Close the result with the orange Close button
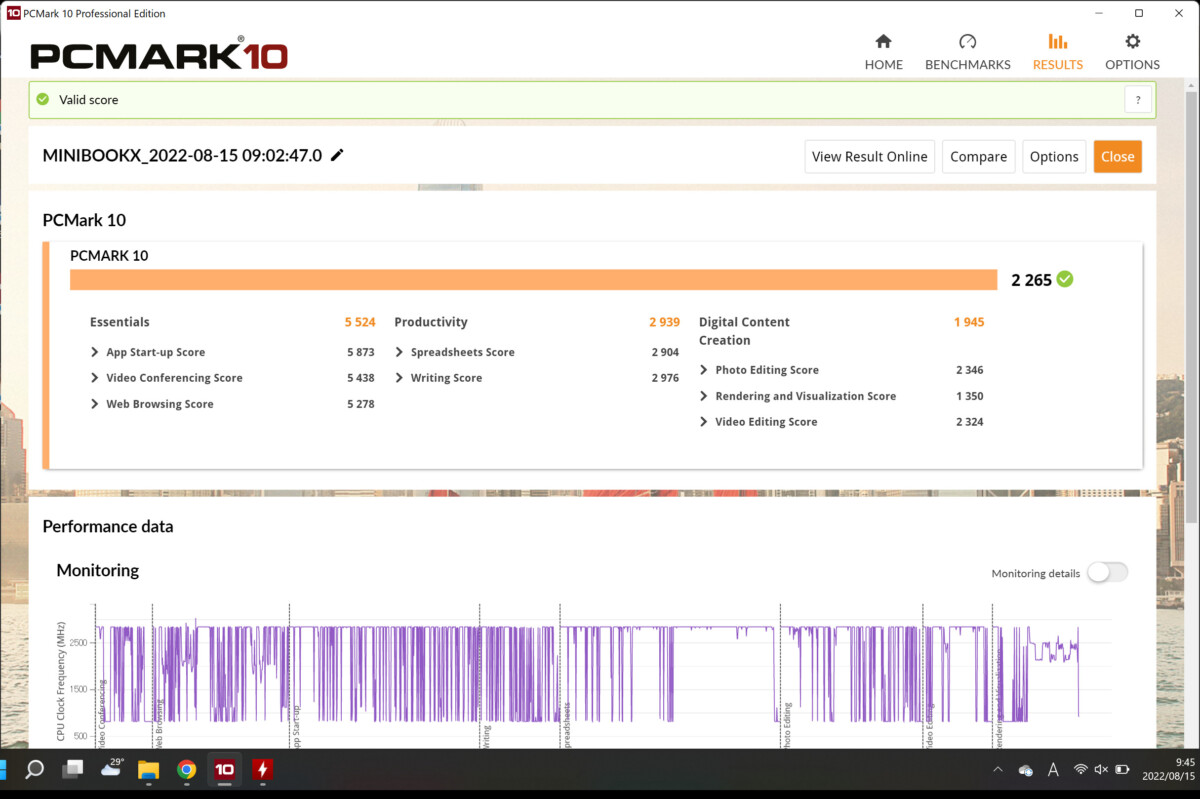 pos(1118,156)
